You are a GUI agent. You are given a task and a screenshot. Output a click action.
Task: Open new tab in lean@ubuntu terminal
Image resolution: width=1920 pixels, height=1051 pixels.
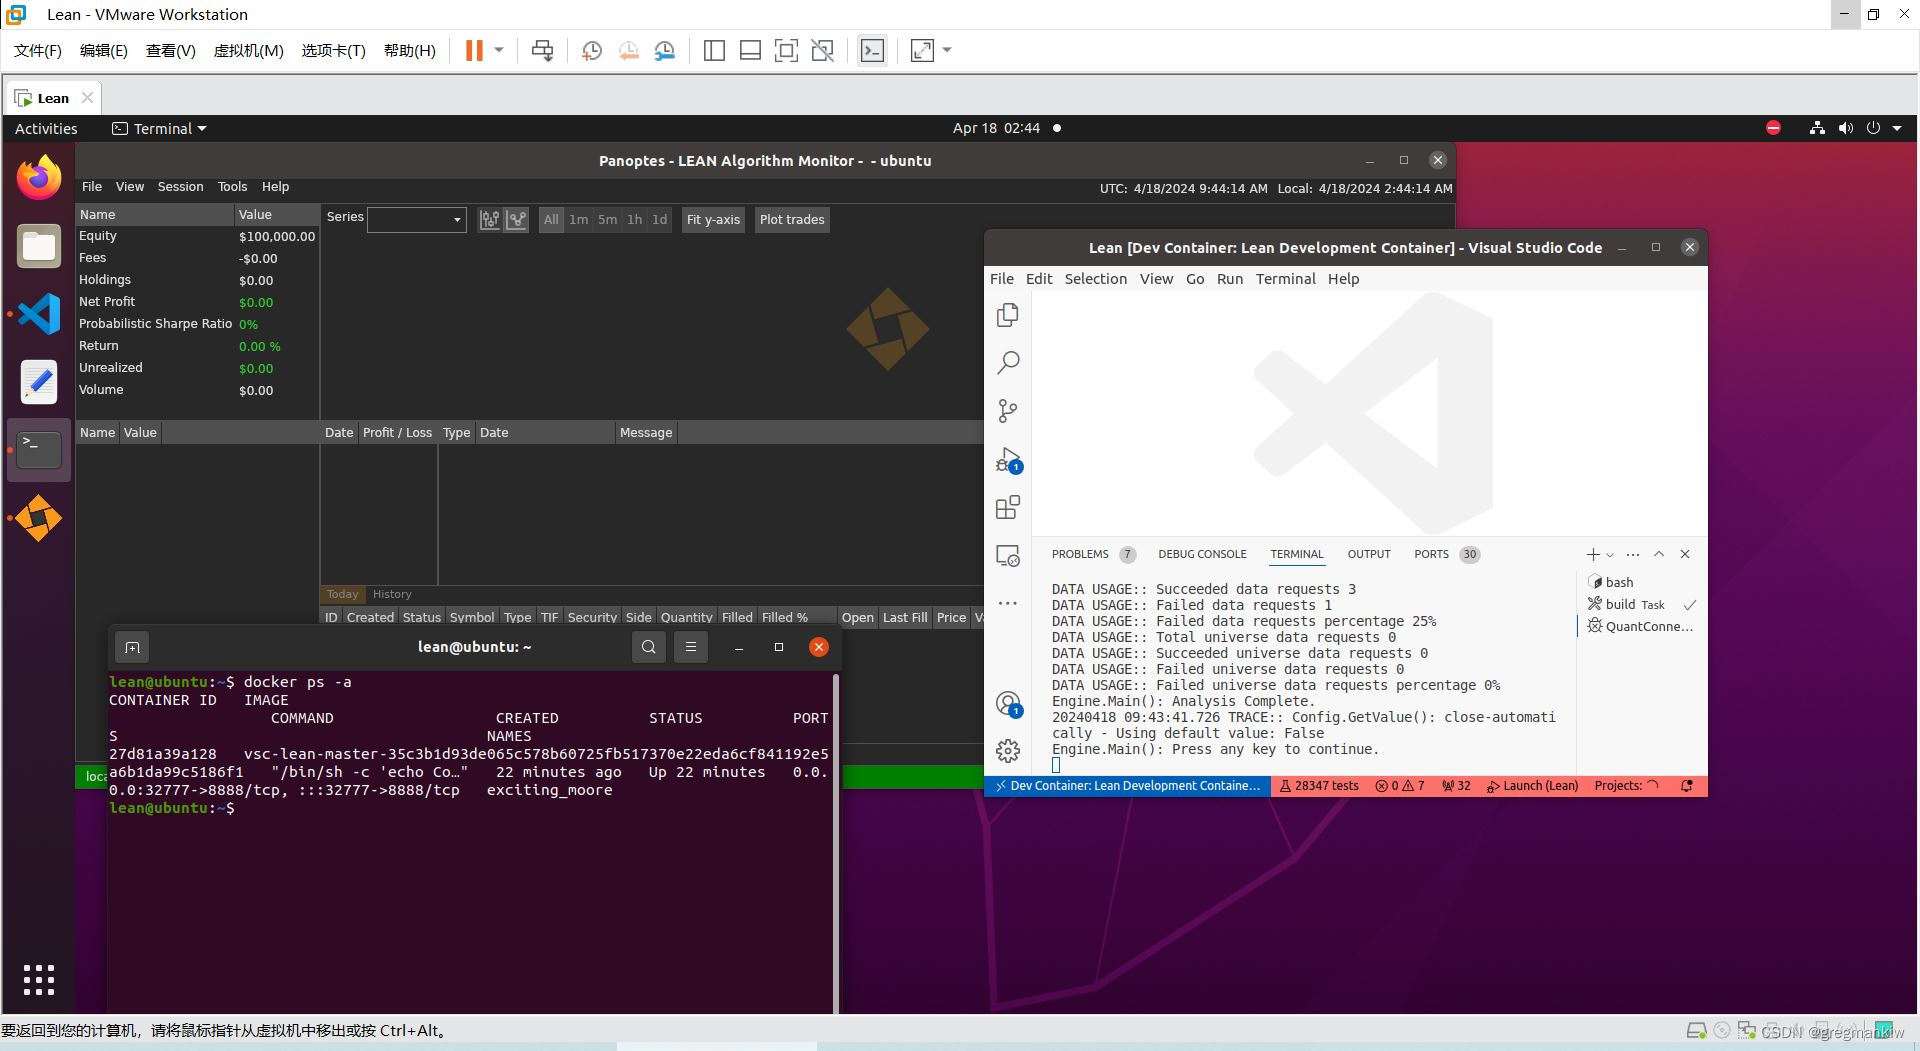click(132, 647)
